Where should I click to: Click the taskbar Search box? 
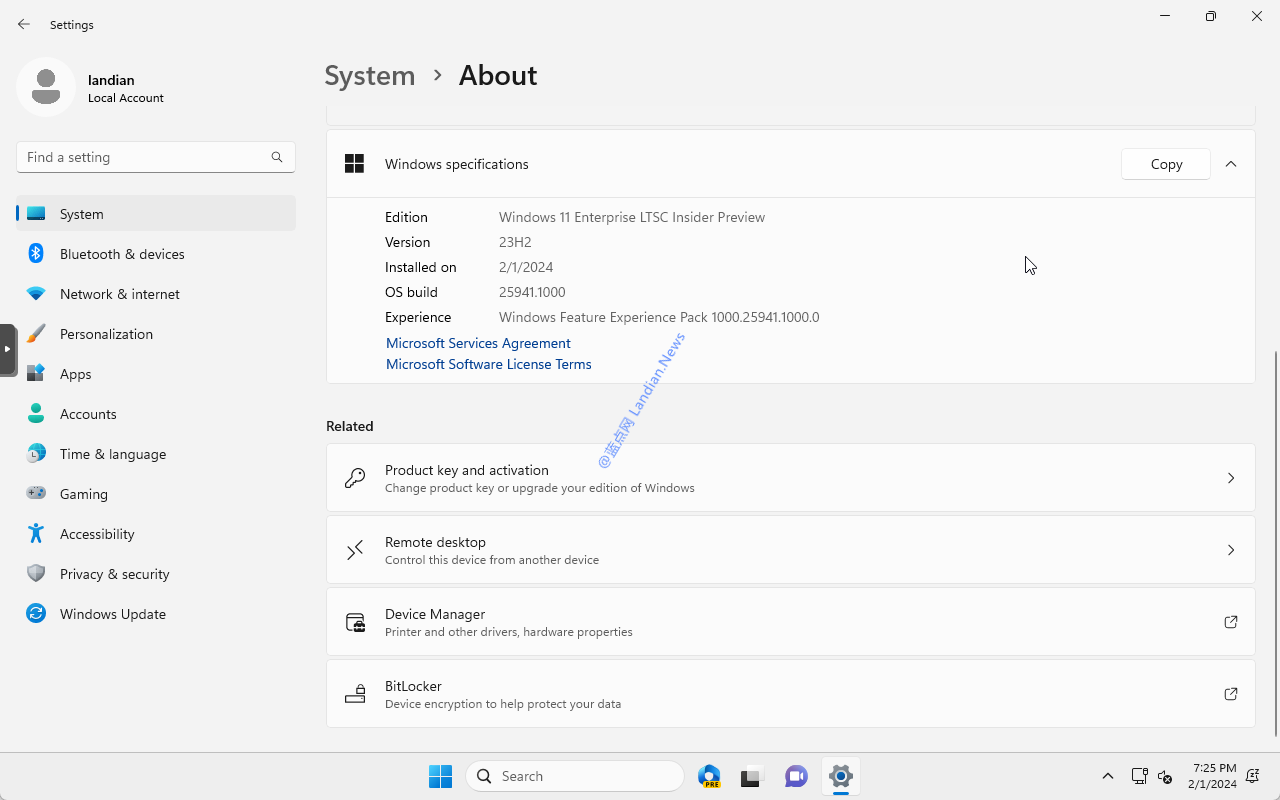(575, 776)
